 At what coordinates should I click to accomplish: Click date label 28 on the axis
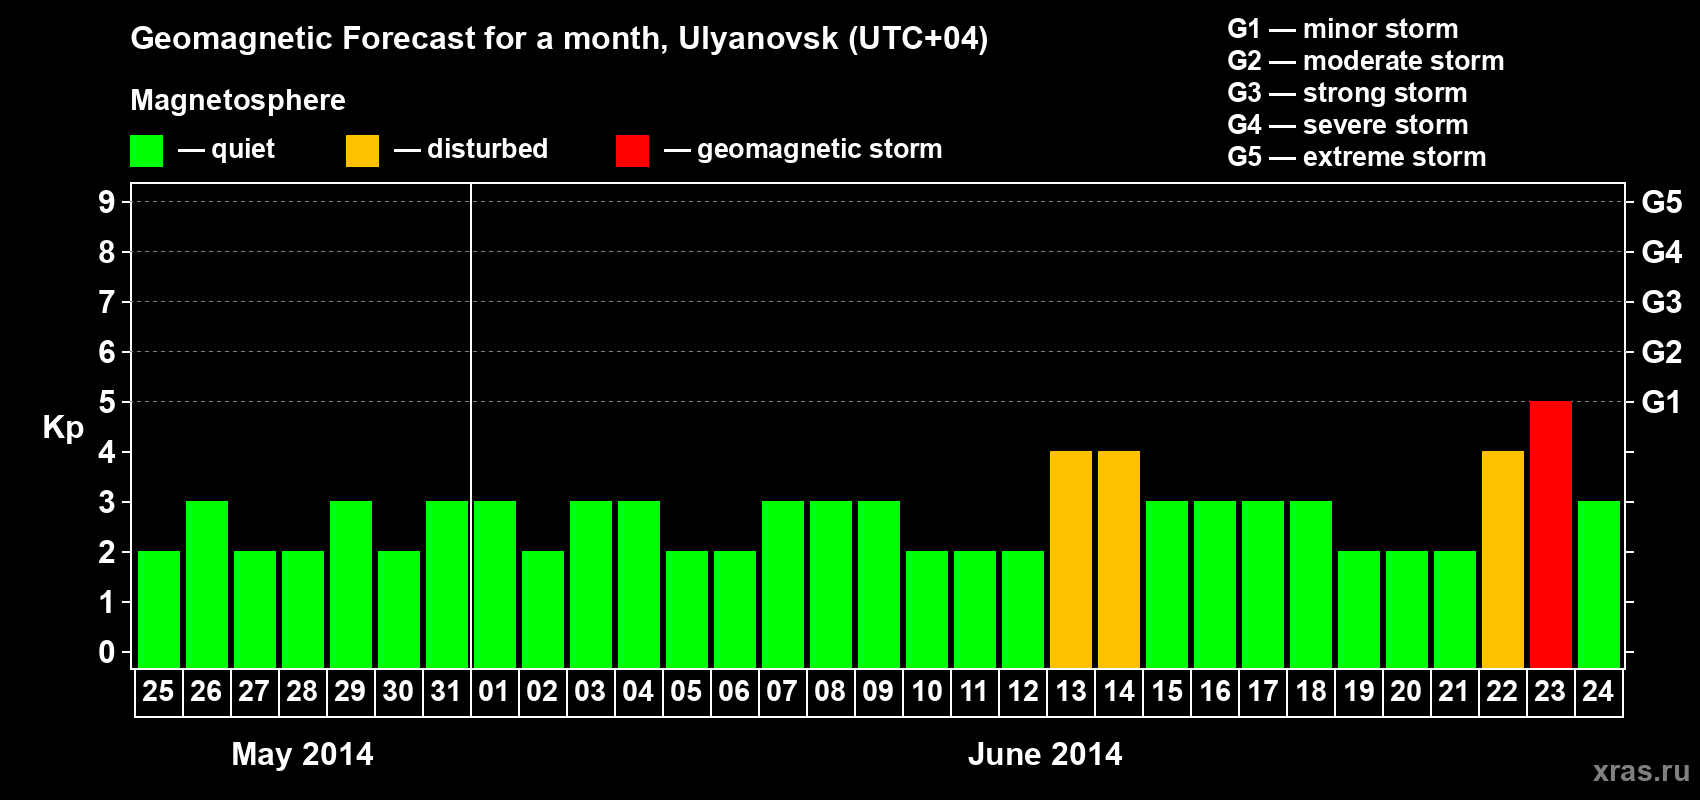click(x=302, y=691)
